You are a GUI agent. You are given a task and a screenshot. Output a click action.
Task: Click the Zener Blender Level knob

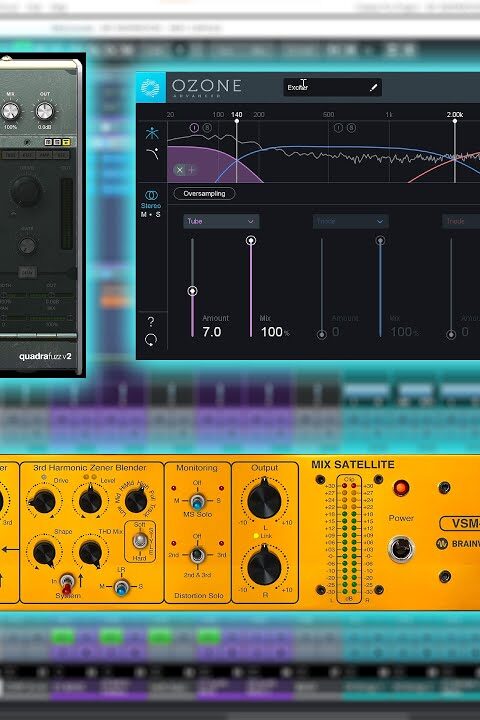(90, 501)
